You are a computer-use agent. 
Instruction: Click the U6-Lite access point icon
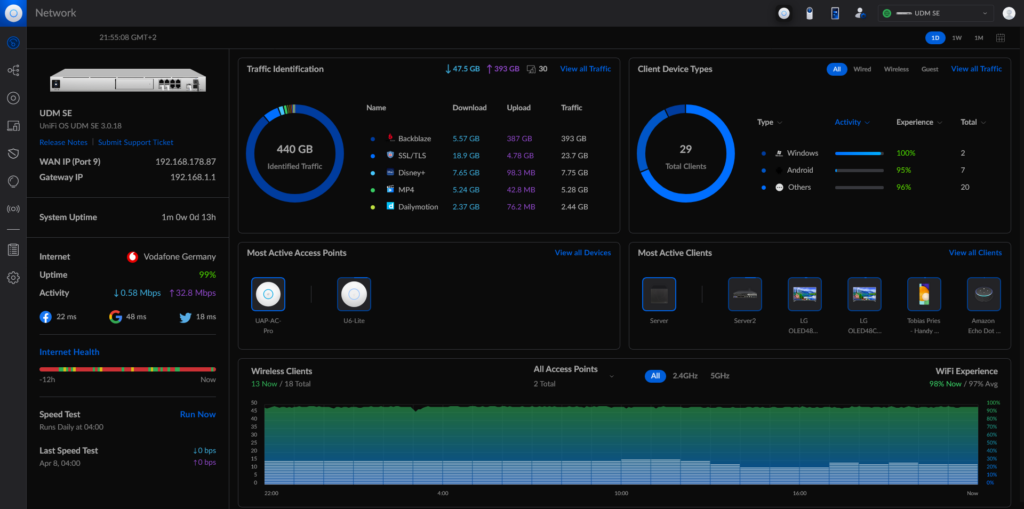coord(354,294)
